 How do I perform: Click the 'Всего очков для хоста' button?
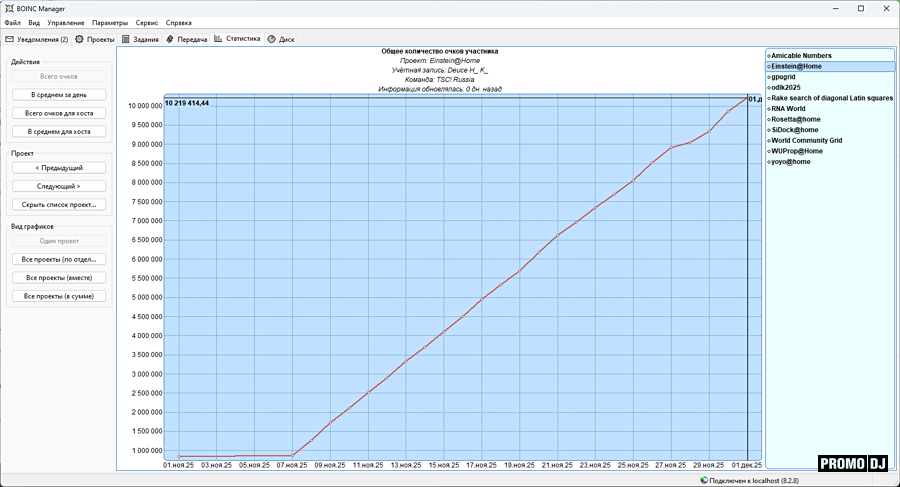coord(58,113)
